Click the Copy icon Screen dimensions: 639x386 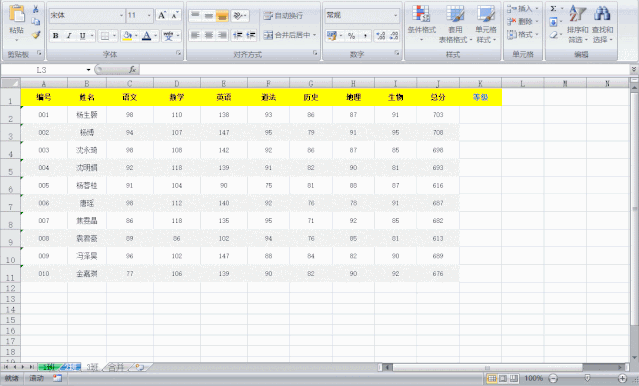(x=36, y=22)
